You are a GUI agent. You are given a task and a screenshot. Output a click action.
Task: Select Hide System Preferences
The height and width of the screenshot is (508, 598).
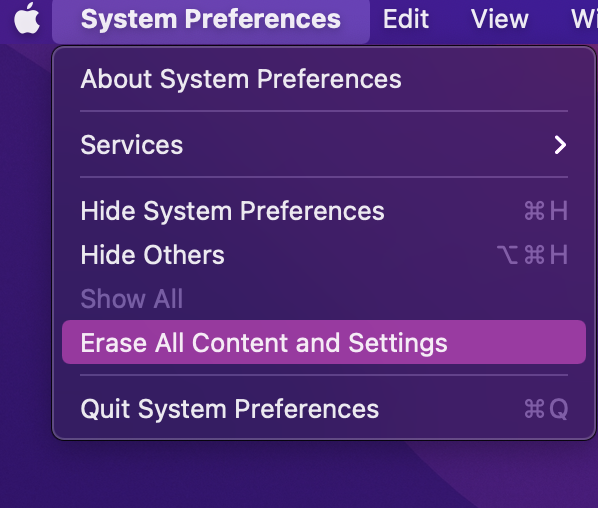pyautogui.click(x=324, y=211)
